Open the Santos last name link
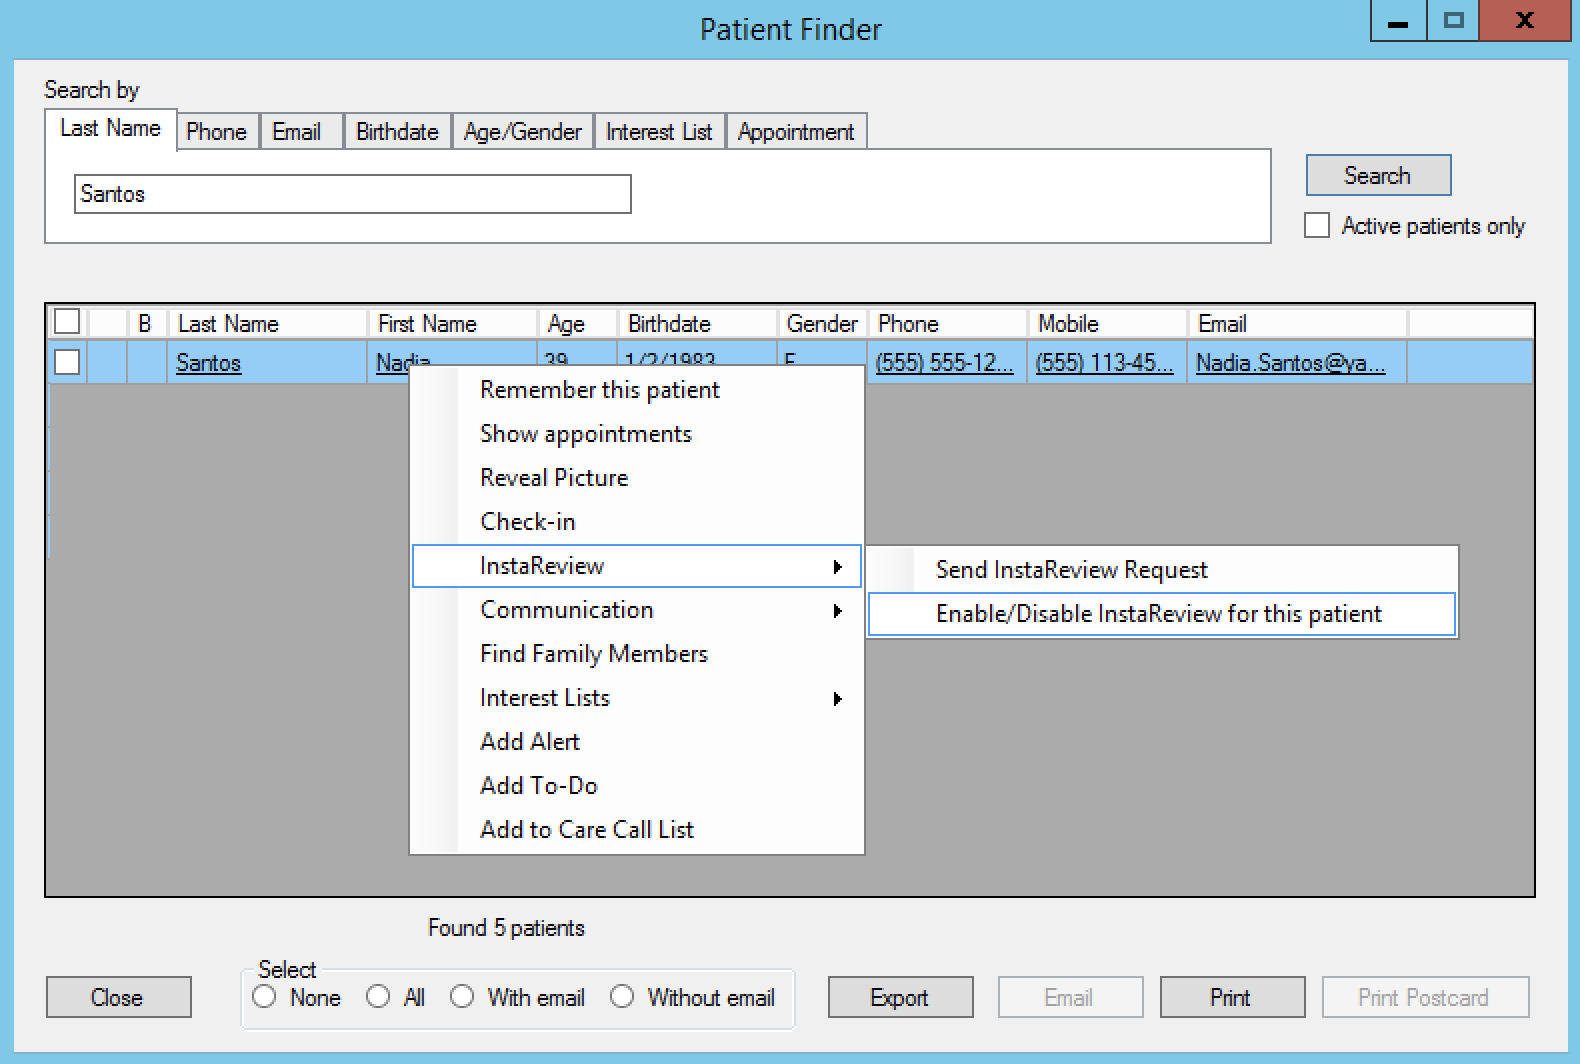 [208, 363]
